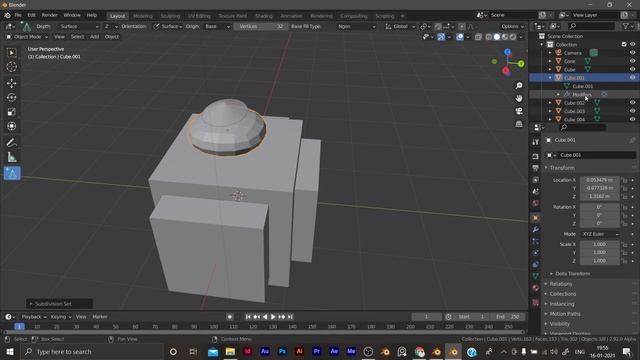
Task: Open the Render menu
Action: pyautogui.click(x=49, y=15)
